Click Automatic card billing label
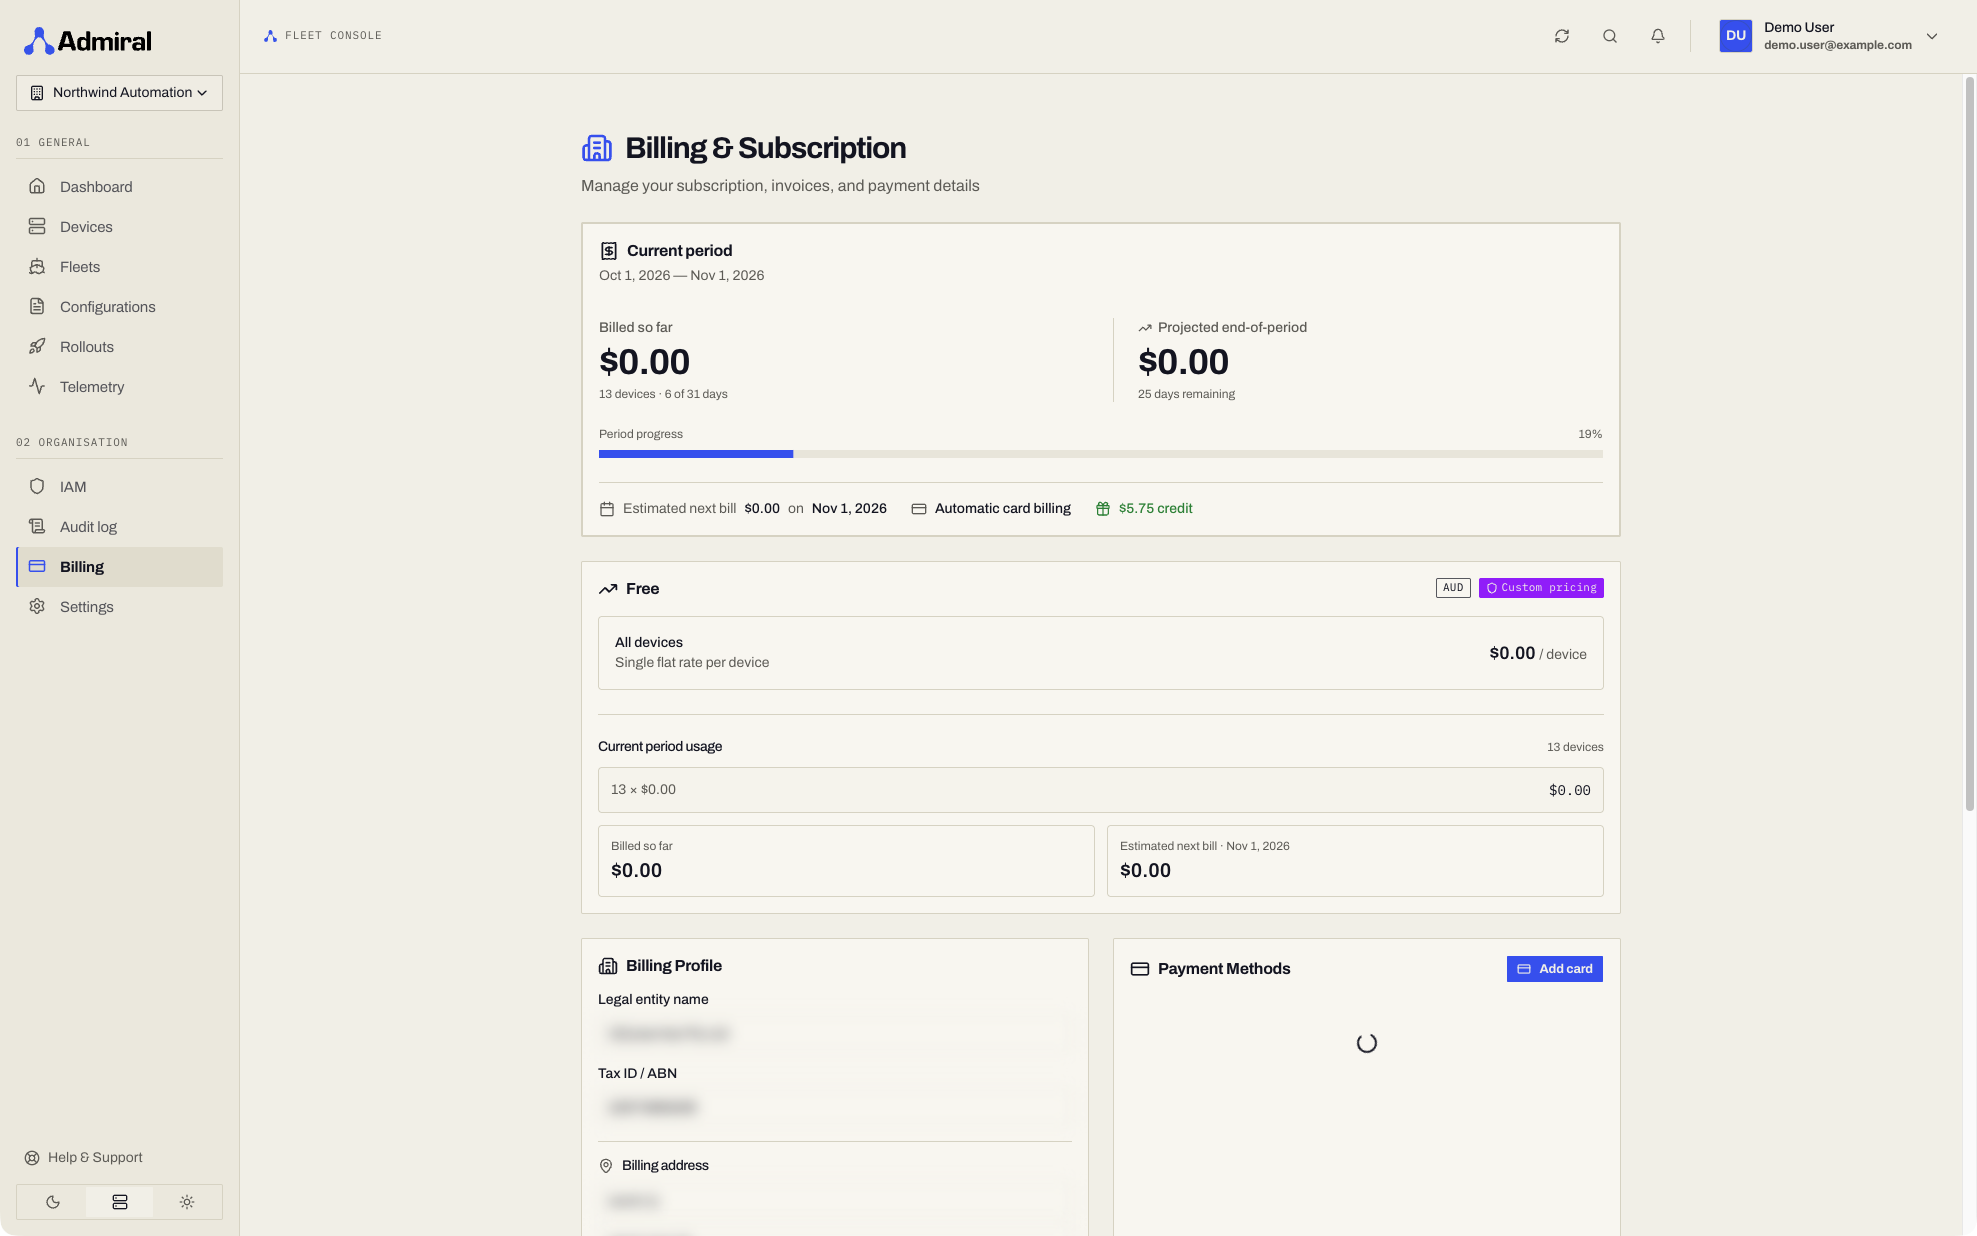The width and height of the screenshot is (1977, 1236). pyautogui.click(x=1002, y=509)
